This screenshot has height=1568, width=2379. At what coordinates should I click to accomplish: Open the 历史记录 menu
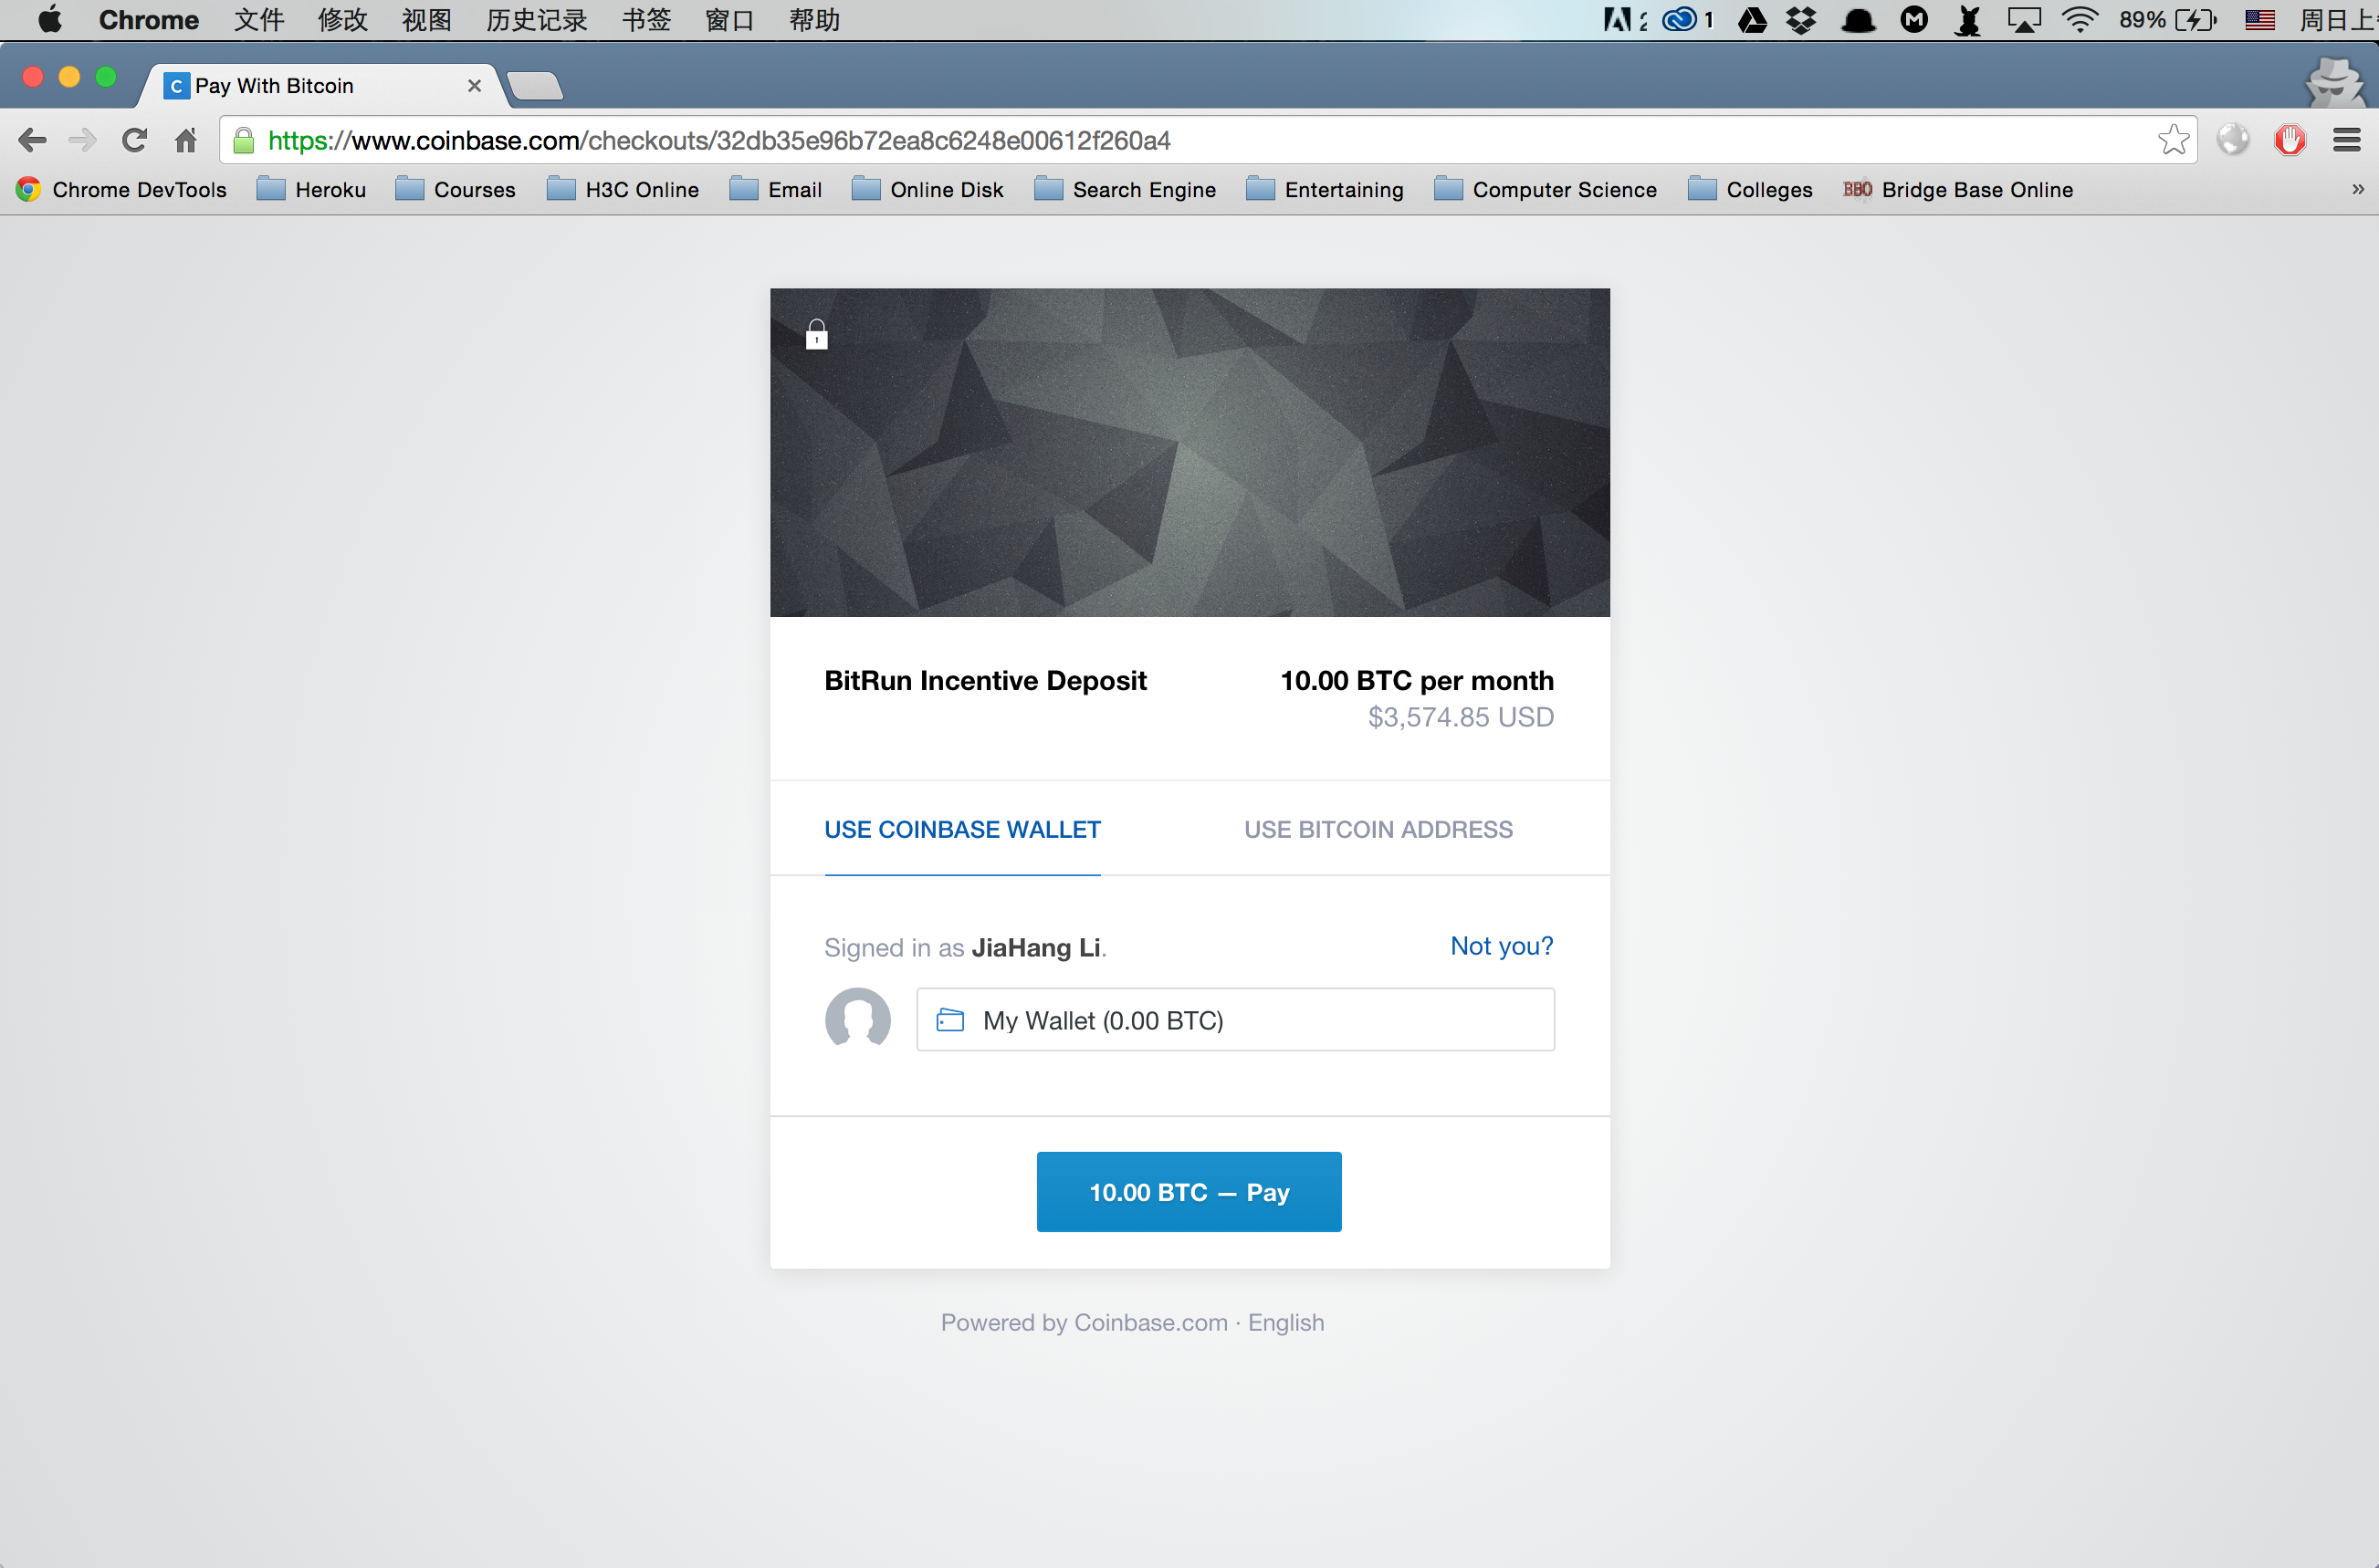click(536, 20)
